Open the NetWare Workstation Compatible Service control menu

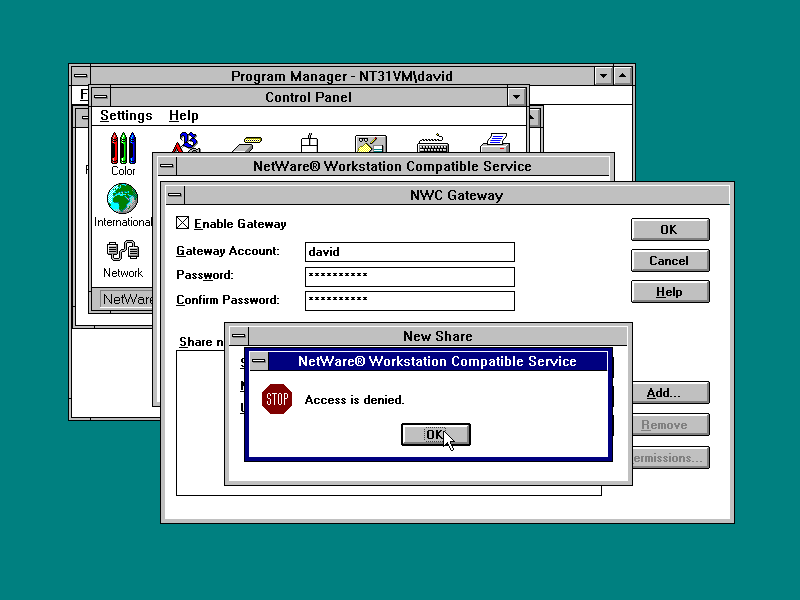(167, 166)
